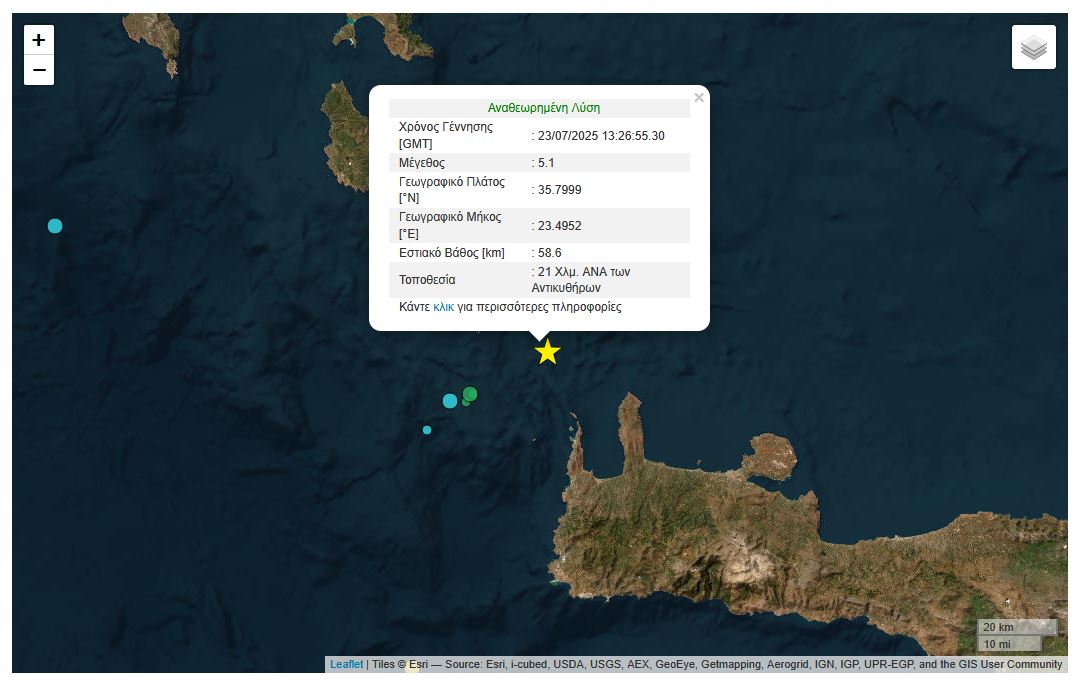
Task: Click the origin time 23/07/2025 13:26:55.30
Action: coord(600,136)
